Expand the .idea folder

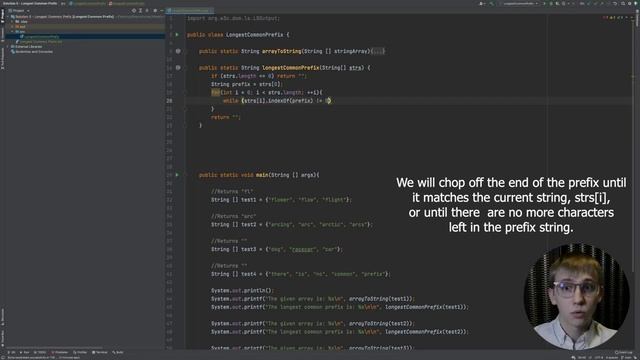(x=12, y=22)
